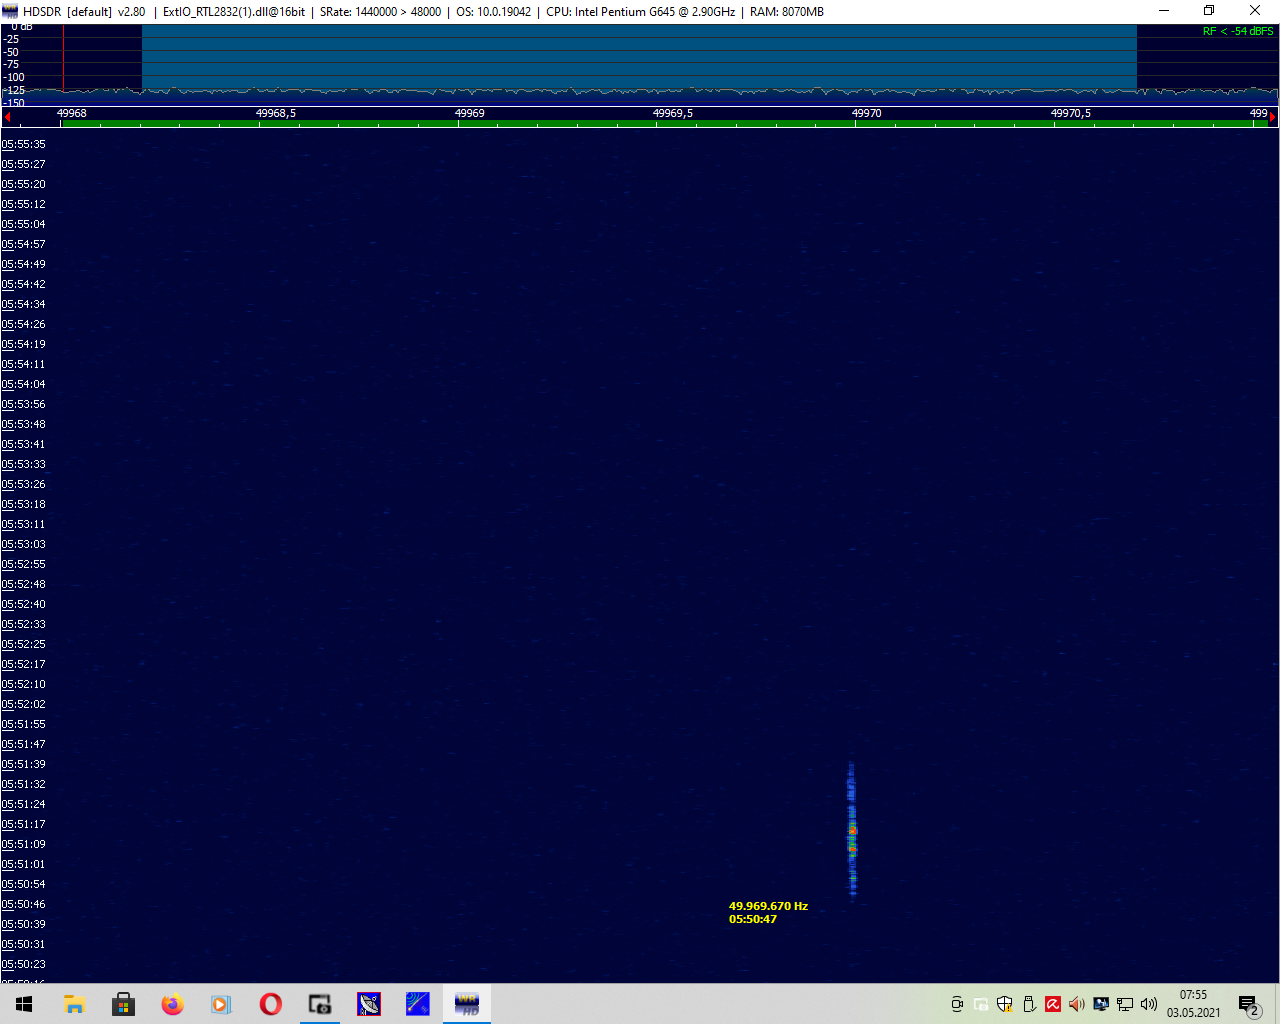Click the yellow 49.969.670 Hz frequency readout
Image resolution: width=1280 pixels, height=1024 pixels.
click(x=768, y=906)
